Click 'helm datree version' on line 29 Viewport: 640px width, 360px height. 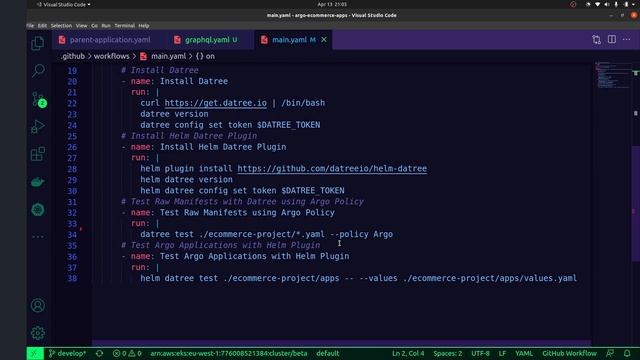point(187,180)
